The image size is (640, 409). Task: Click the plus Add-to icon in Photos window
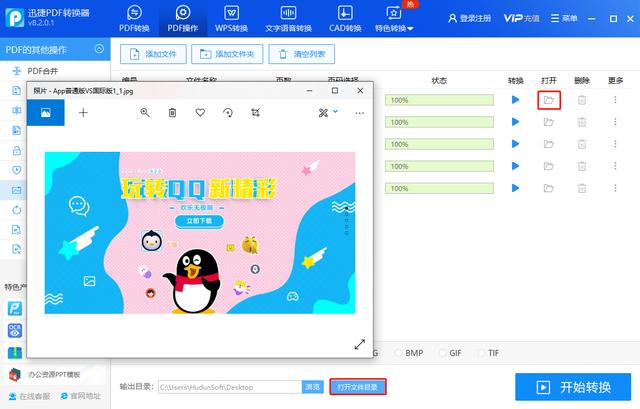point(83,113)
